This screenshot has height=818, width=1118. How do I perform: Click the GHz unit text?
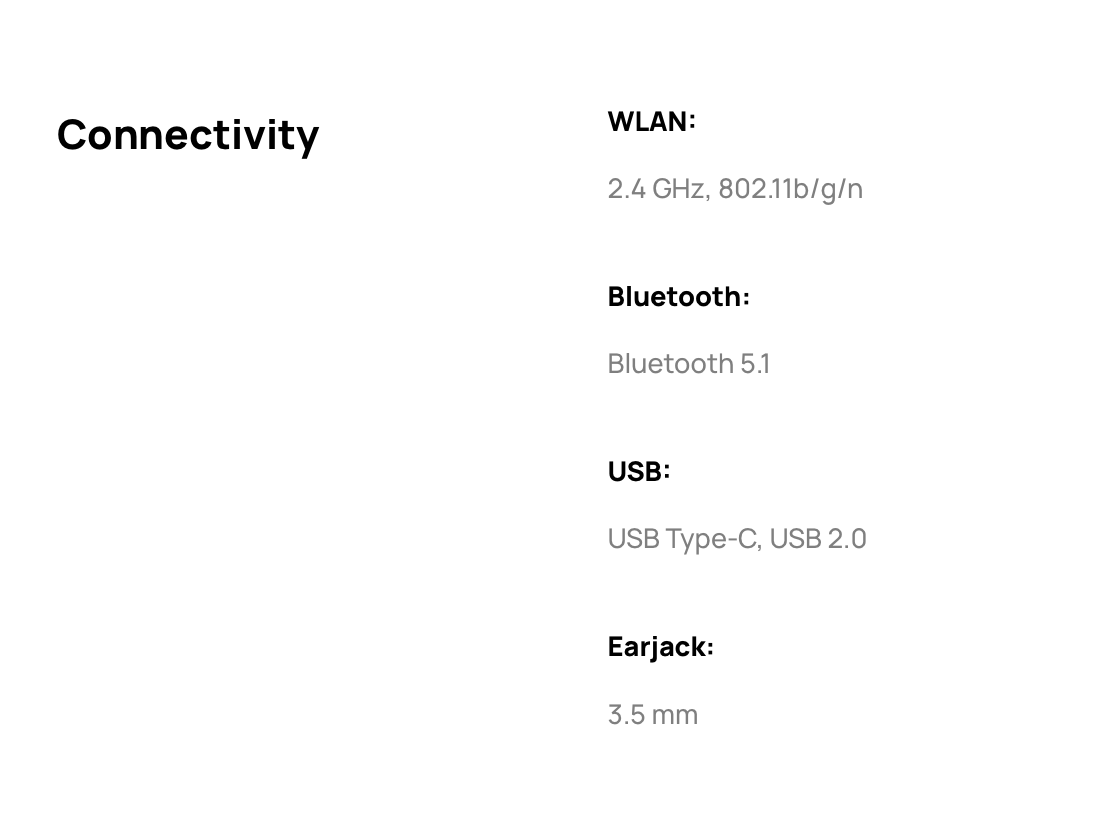(678, 188)
